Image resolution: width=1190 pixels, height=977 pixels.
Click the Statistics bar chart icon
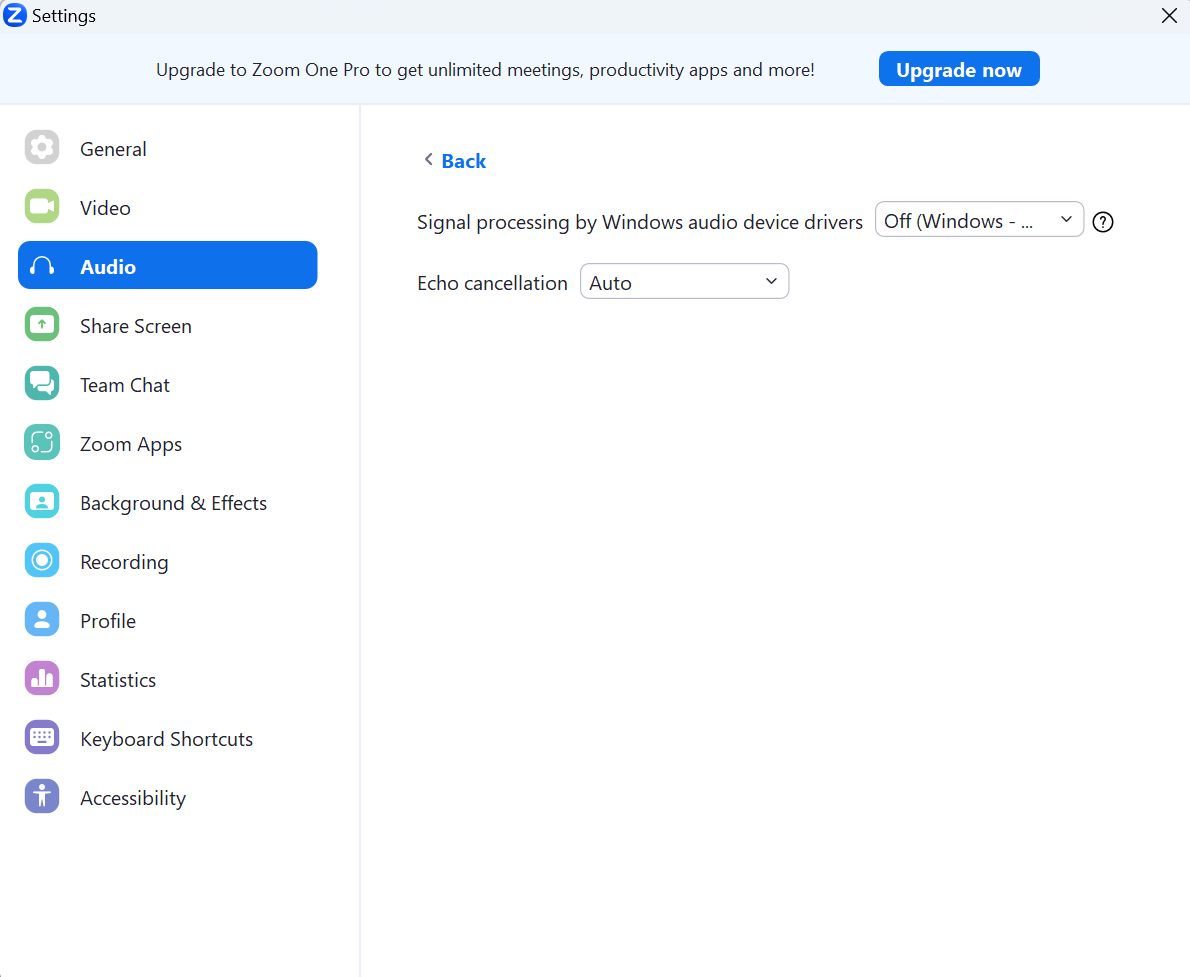[x=42, y=678]
